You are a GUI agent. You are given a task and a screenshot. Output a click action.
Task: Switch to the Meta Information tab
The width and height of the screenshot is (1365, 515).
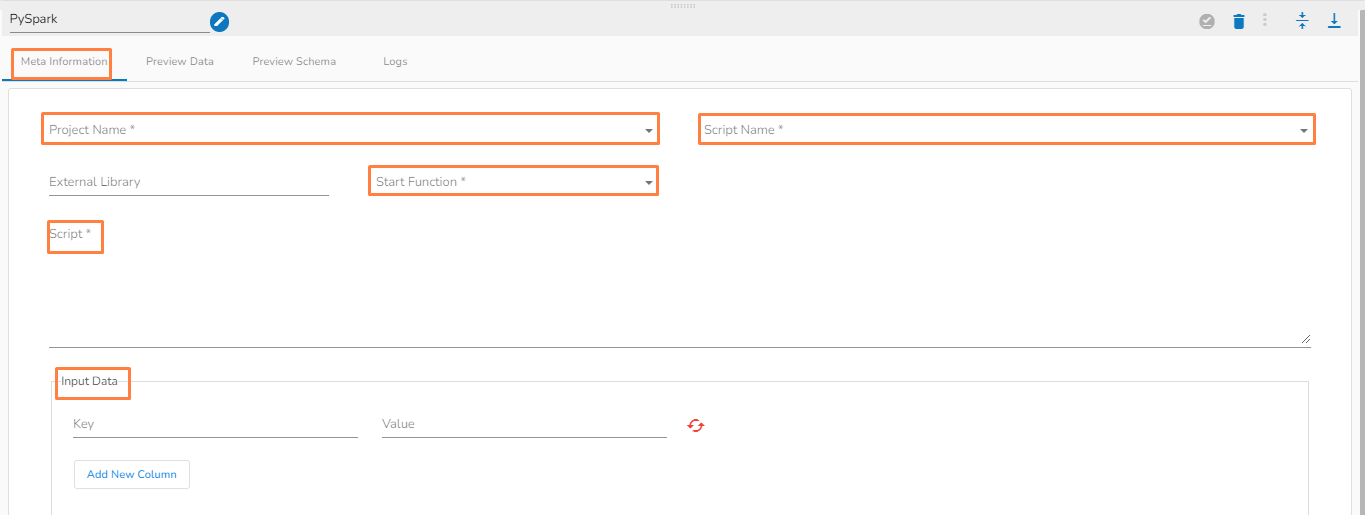point(64,62)
